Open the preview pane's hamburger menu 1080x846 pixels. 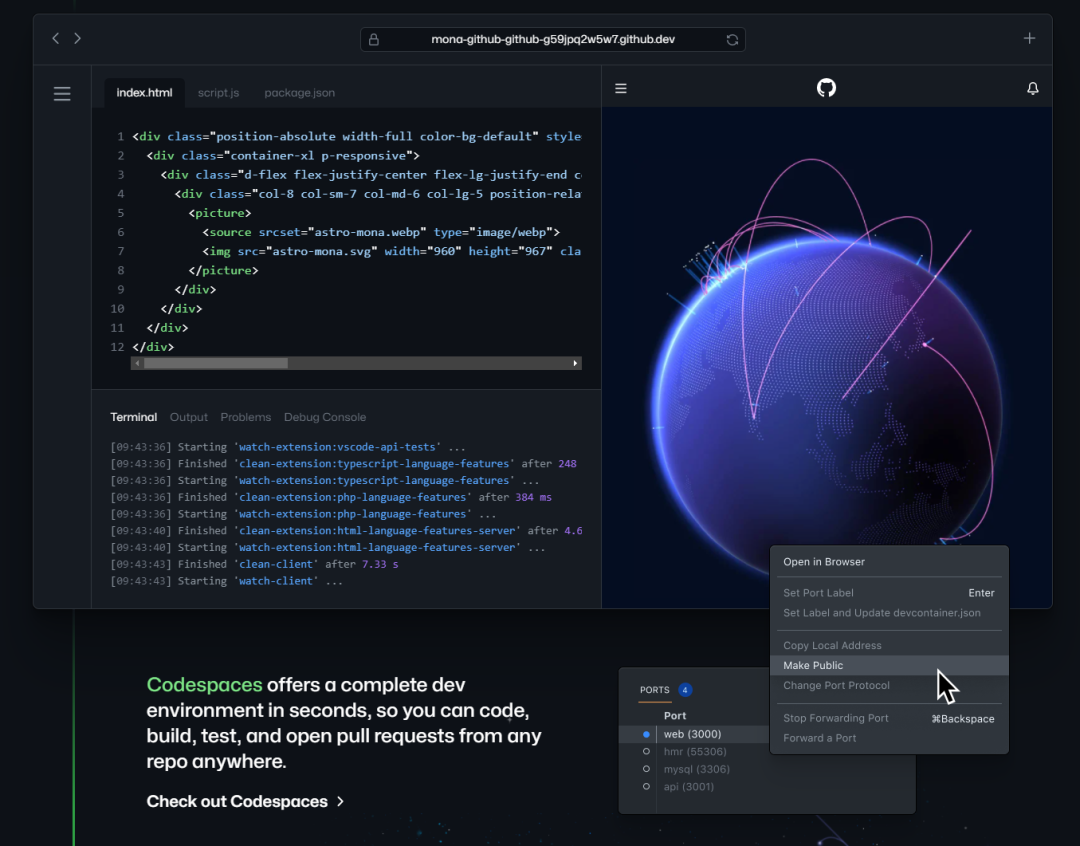621,88
